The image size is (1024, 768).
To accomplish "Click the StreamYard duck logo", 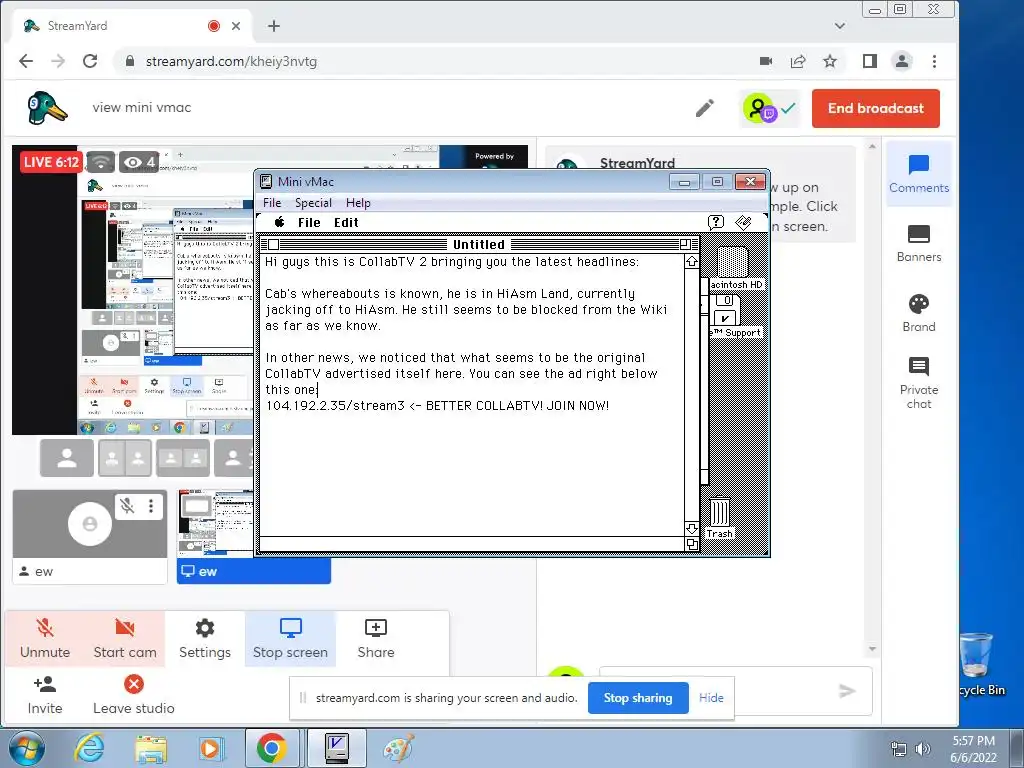I will [46, 108].
